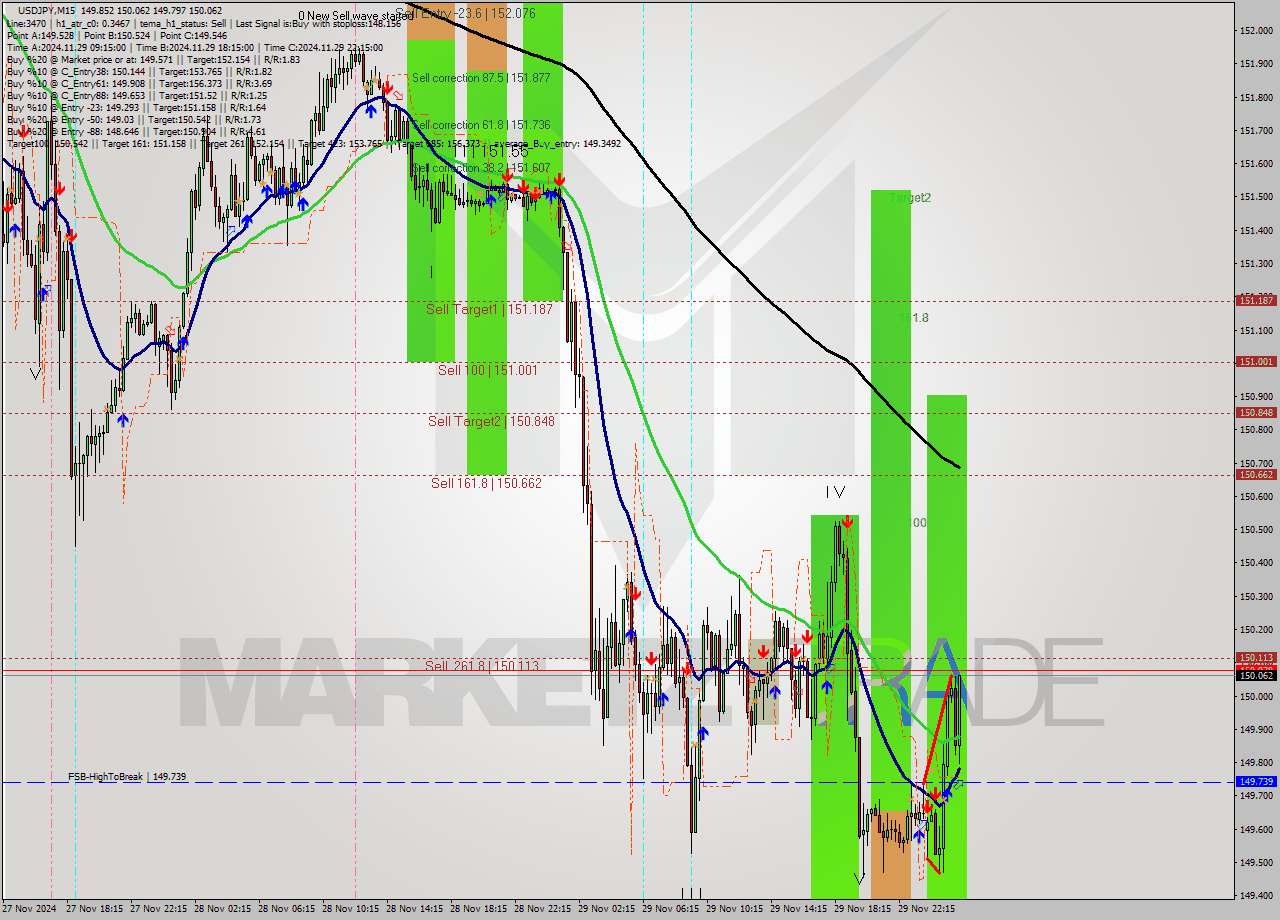
Task: Click the red 150.848 price tag on axis
Action: point(1256,412)
